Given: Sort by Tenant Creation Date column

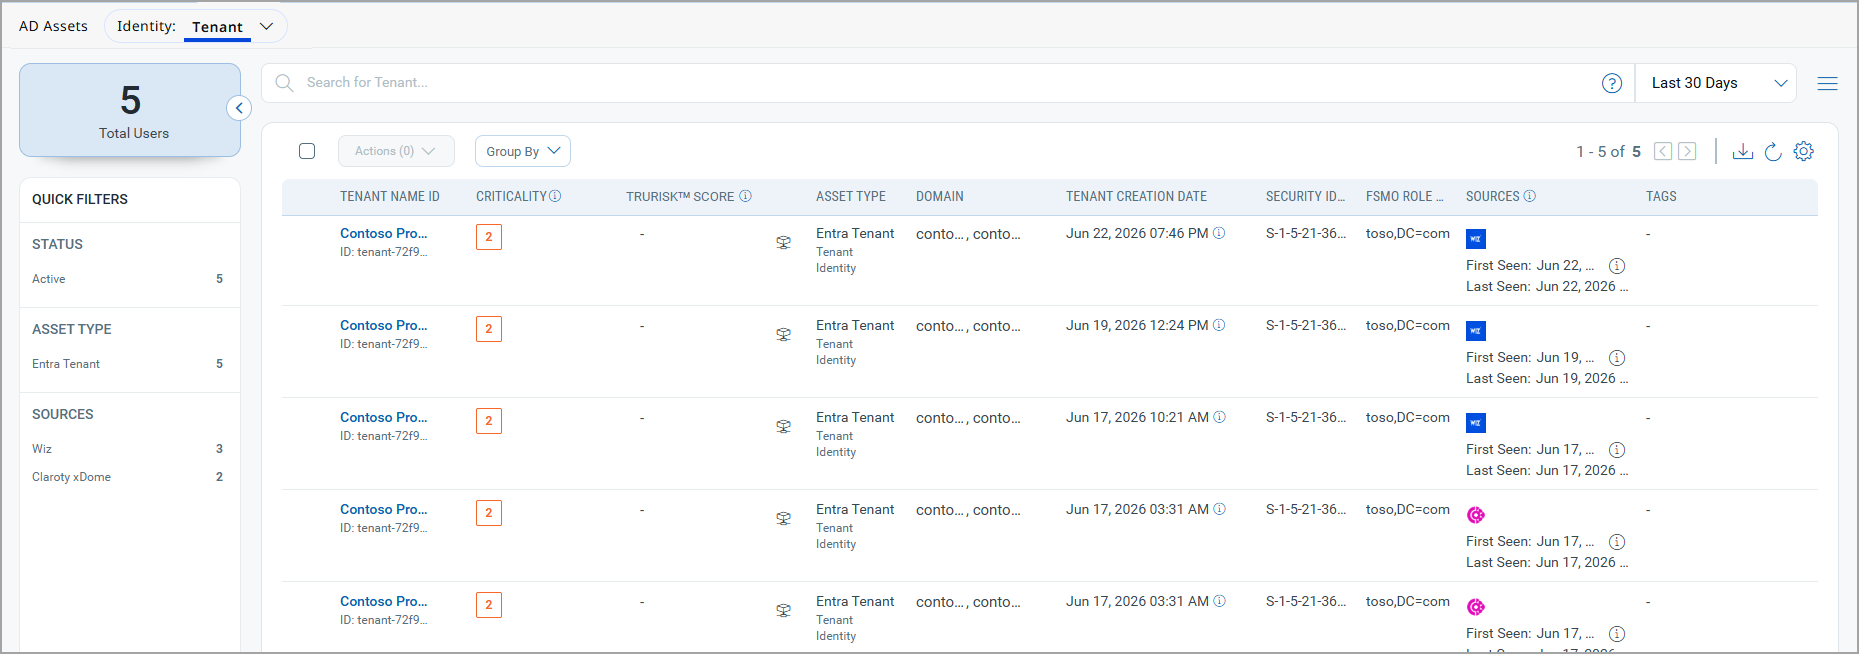Looking at the screenshot, I should [1136, 197].
